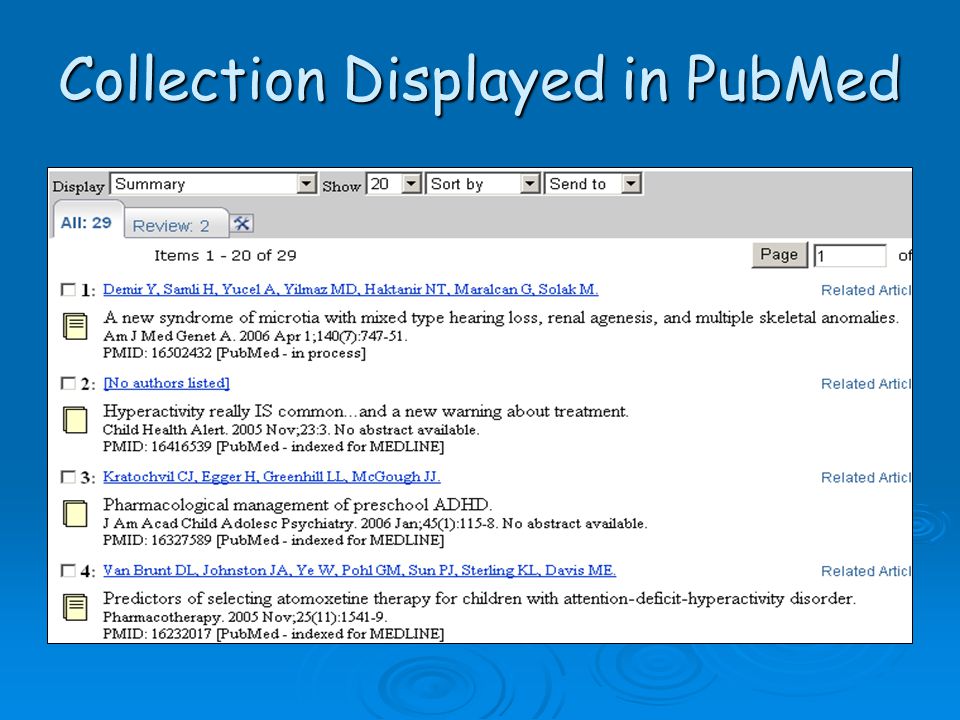Click the Page button
This screenshot has height=720, width=960.
779,255
